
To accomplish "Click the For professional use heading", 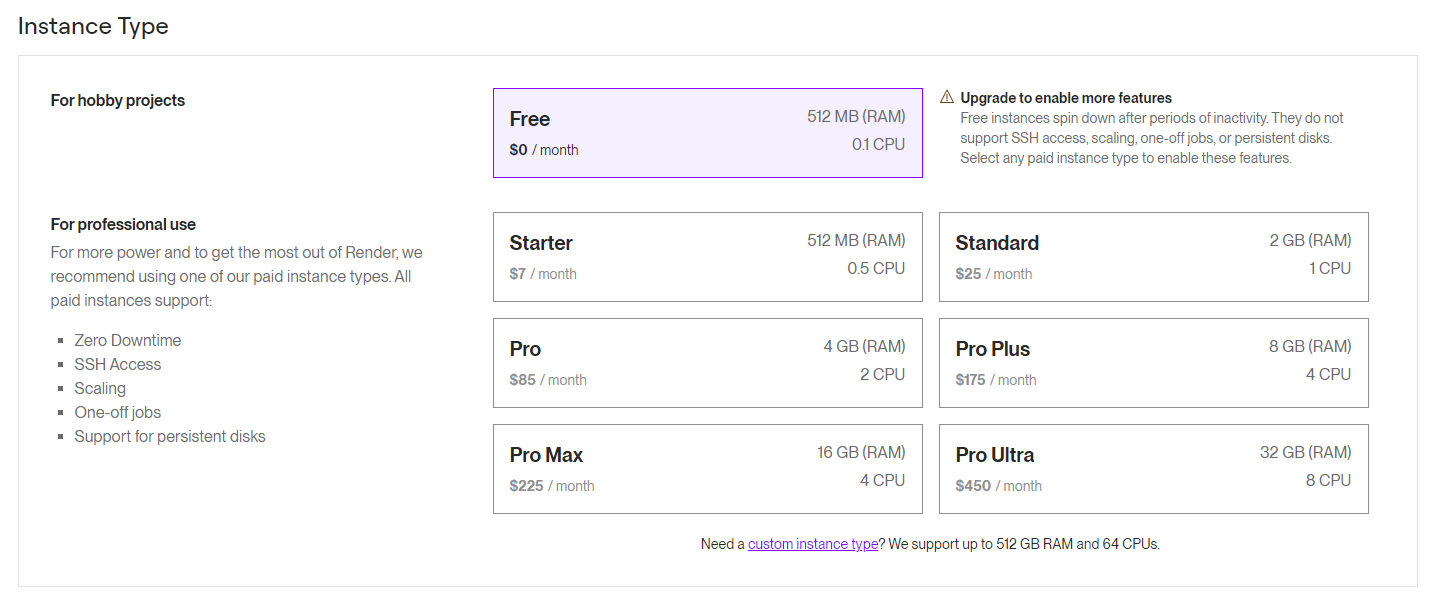I will [123, 224].
